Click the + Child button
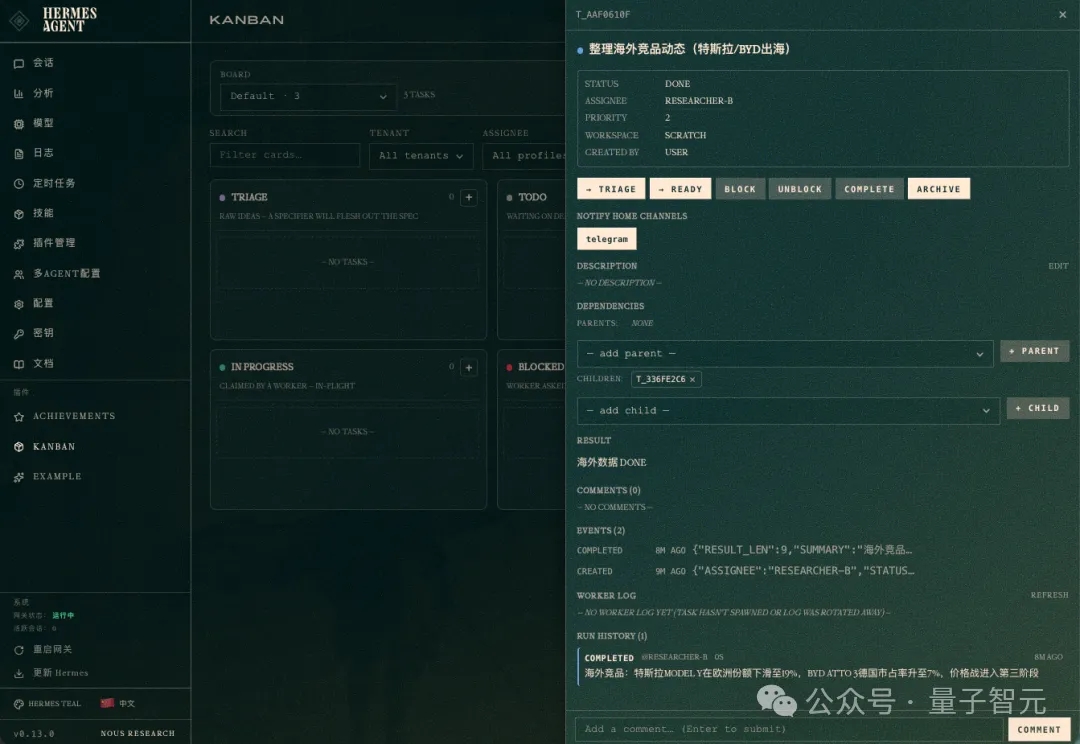The height and width of the screenshot is (744, 1080). tap(1038, 409)
